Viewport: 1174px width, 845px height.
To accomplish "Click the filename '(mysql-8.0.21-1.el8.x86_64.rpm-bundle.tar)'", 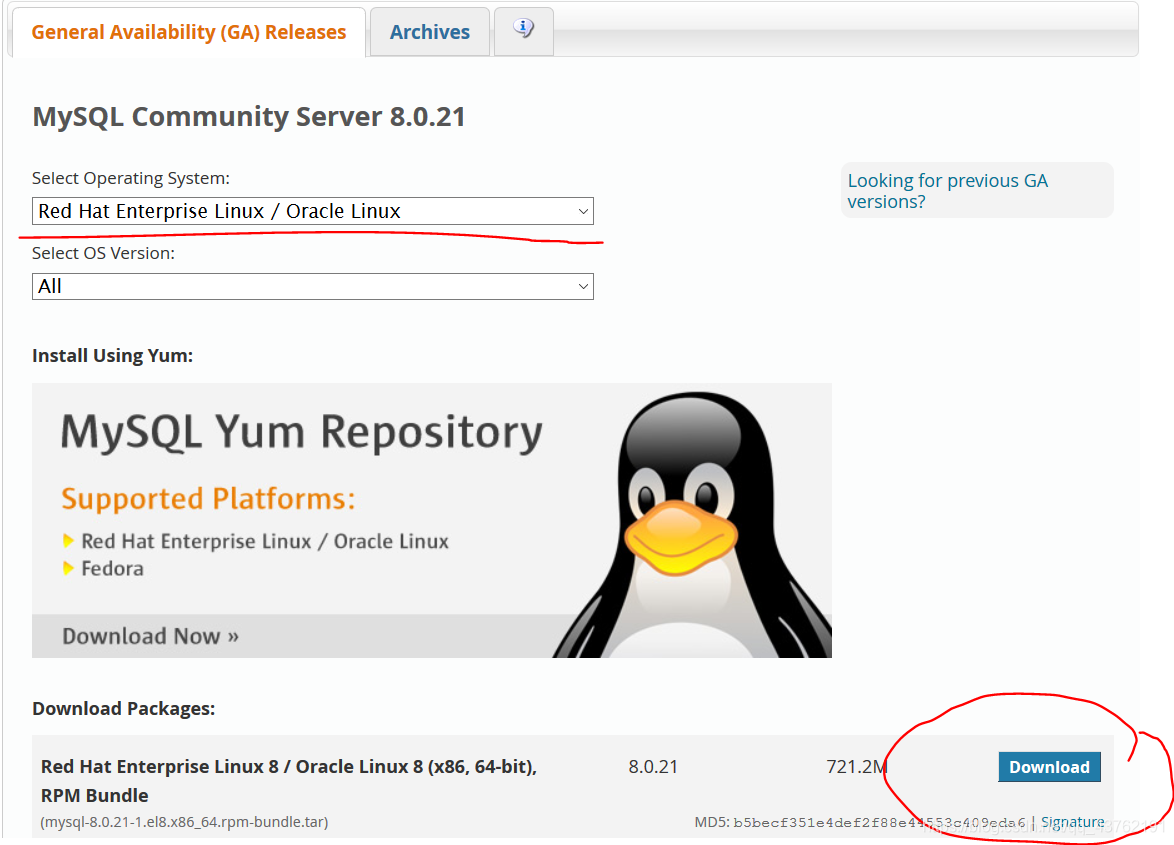I will (184, 822).
